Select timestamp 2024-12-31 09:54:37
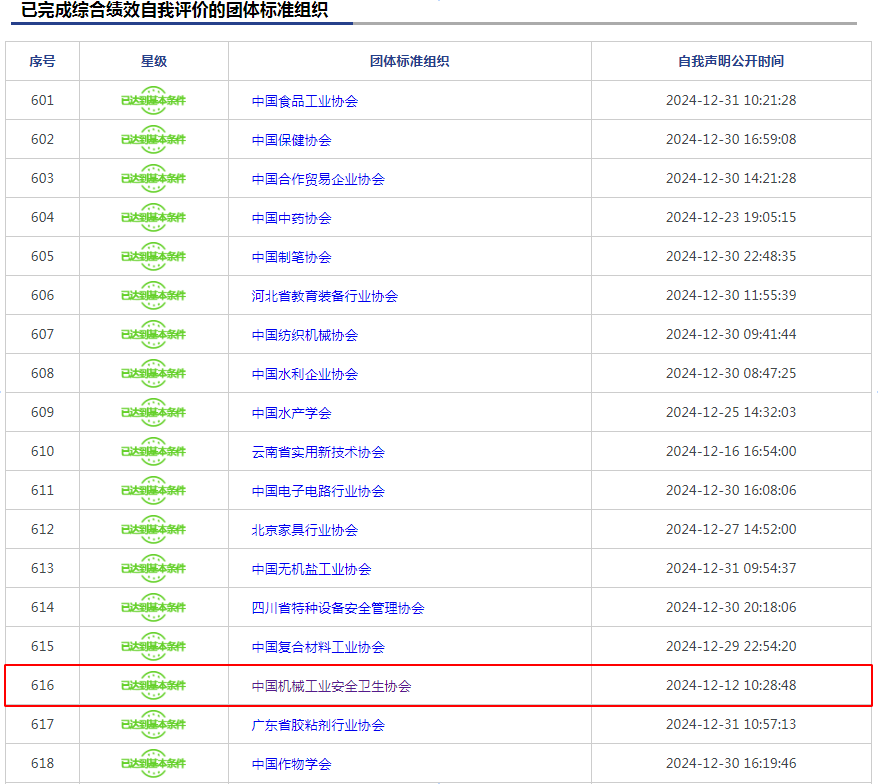 (731, 568)
